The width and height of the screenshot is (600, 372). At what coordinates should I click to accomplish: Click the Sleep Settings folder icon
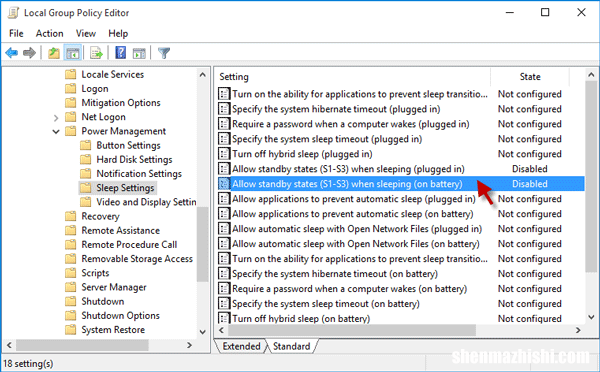click(x=85, y=188)
